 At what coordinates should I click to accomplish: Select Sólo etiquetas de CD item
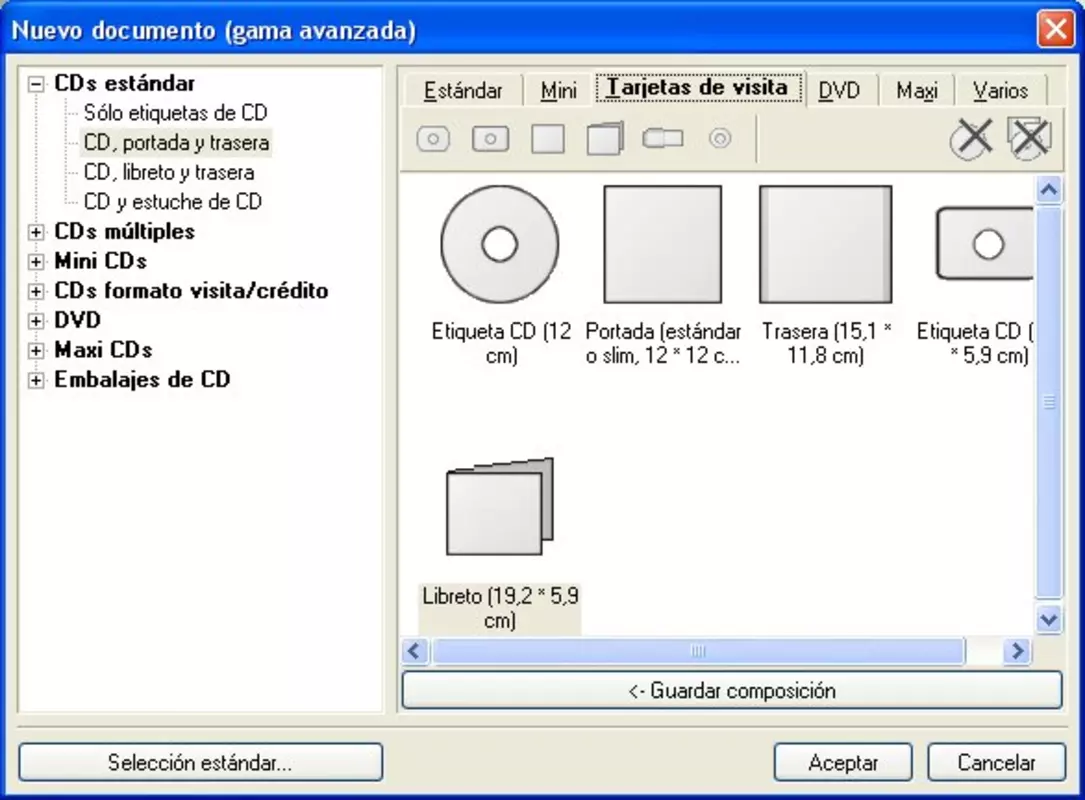point(175,113)
